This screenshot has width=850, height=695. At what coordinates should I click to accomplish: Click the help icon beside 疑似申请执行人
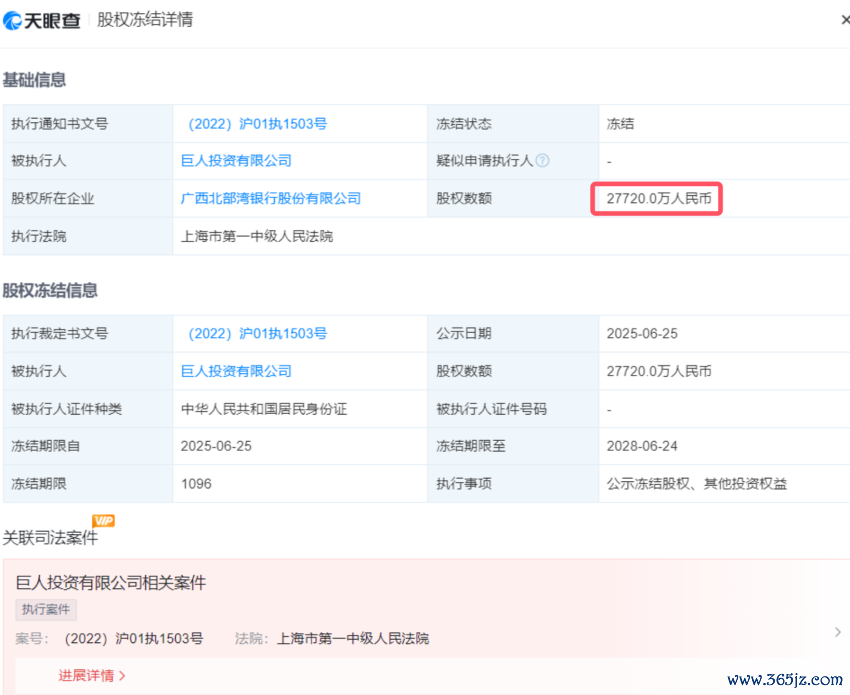pyautogui.click(x=542, y=160)
